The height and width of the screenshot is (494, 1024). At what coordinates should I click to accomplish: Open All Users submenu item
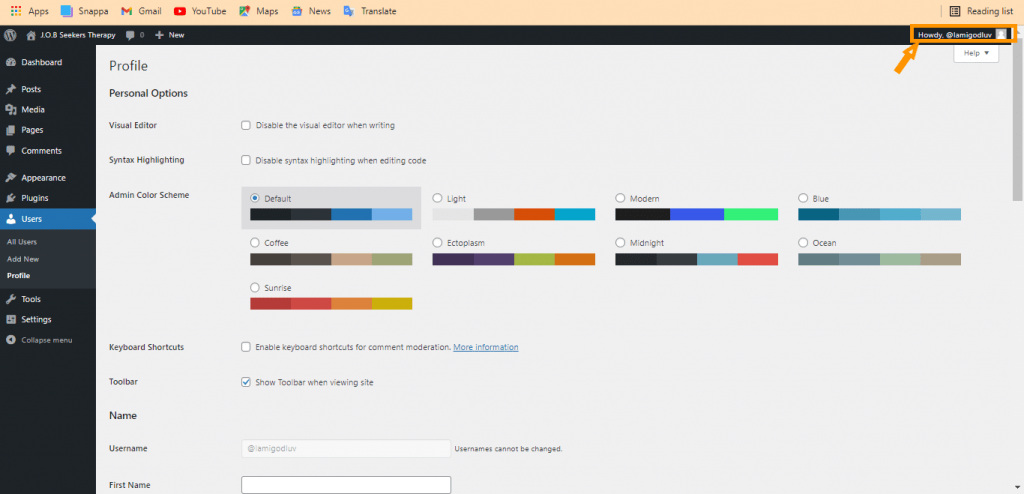pos(22,242)
